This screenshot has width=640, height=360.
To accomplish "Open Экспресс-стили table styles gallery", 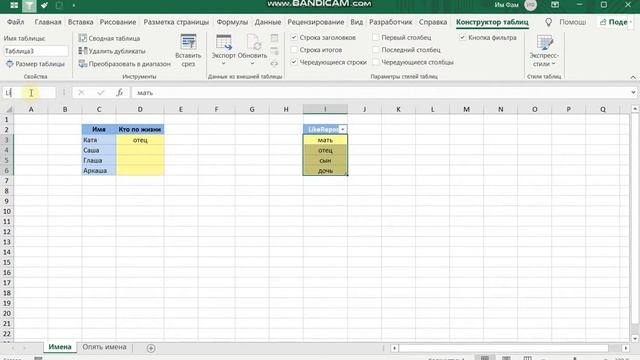I will pyautogui.click(x=544, y=51).
